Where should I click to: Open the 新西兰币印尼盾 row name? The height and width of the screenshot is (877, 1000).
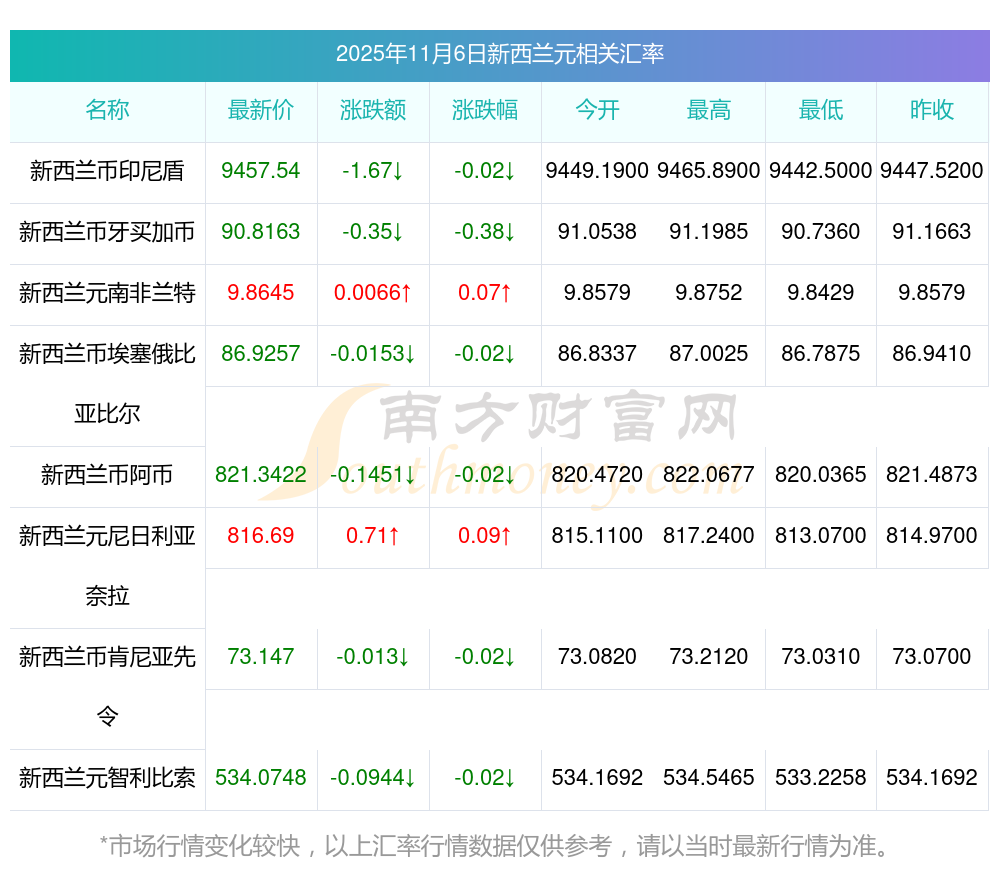pyautogui.click(x=107, y=171)
